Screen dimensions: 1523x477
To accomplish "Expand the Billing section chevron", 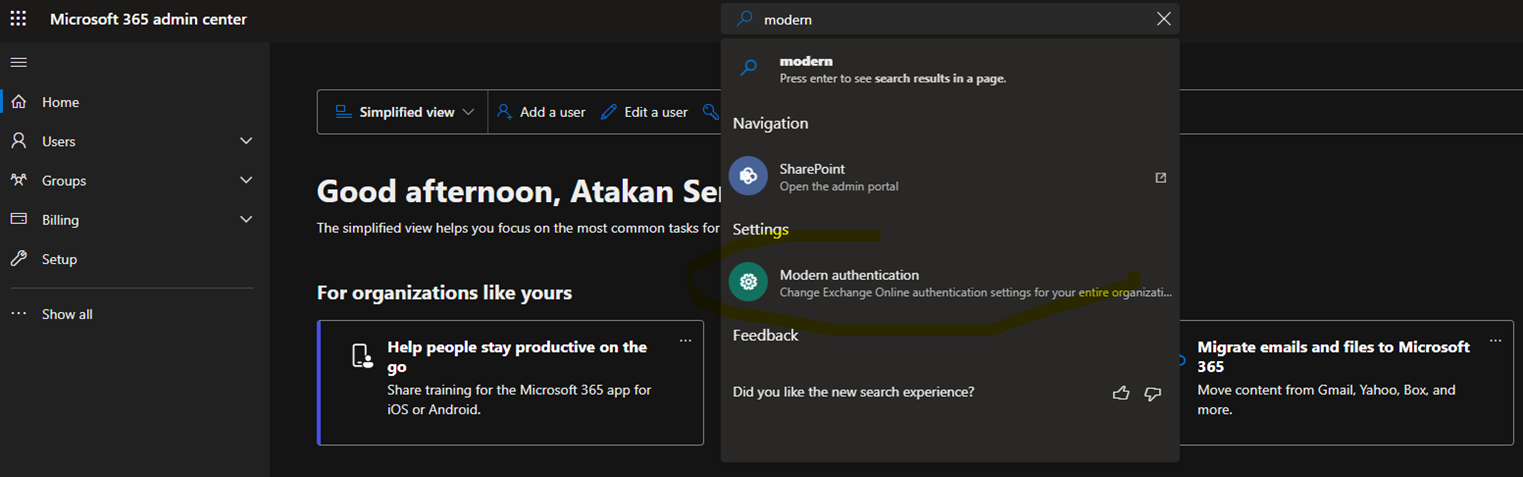I will (x=246, y=219).
